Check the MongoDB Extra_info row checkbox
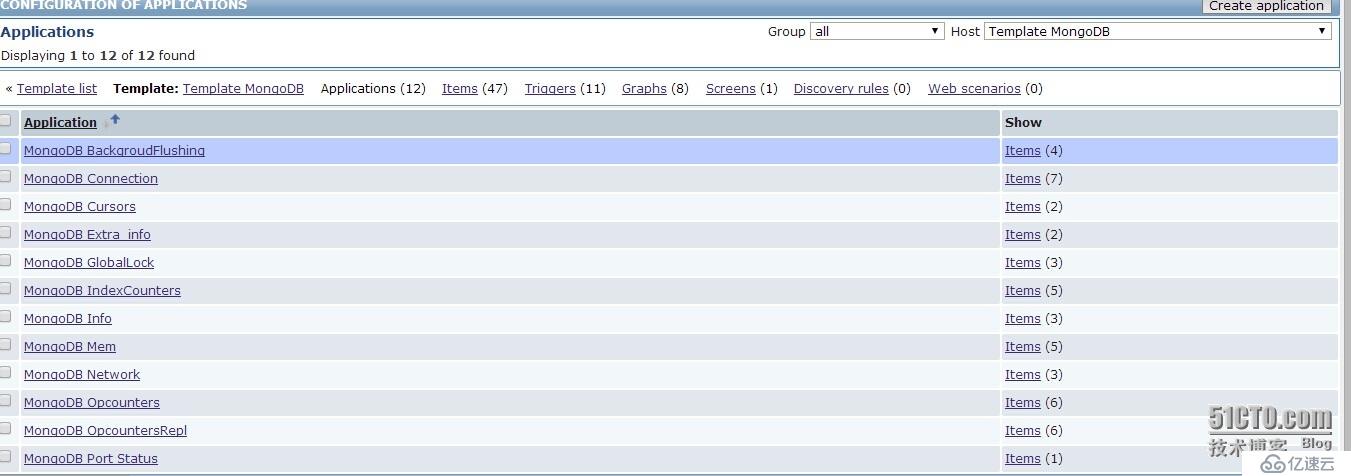 6,232
